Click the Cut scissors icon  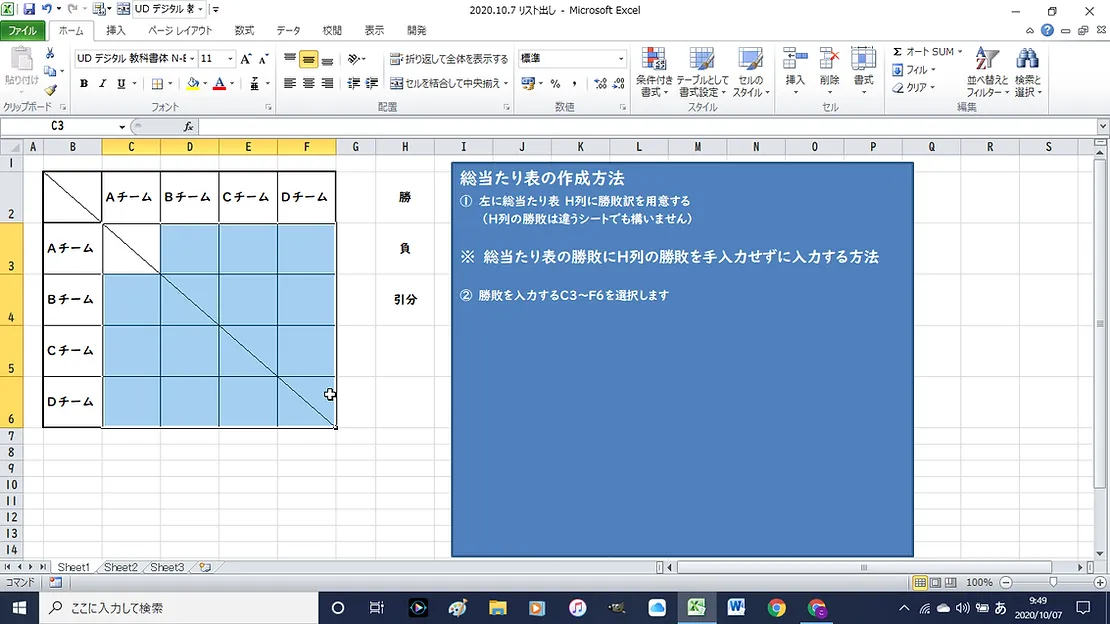tap(51, 54)
